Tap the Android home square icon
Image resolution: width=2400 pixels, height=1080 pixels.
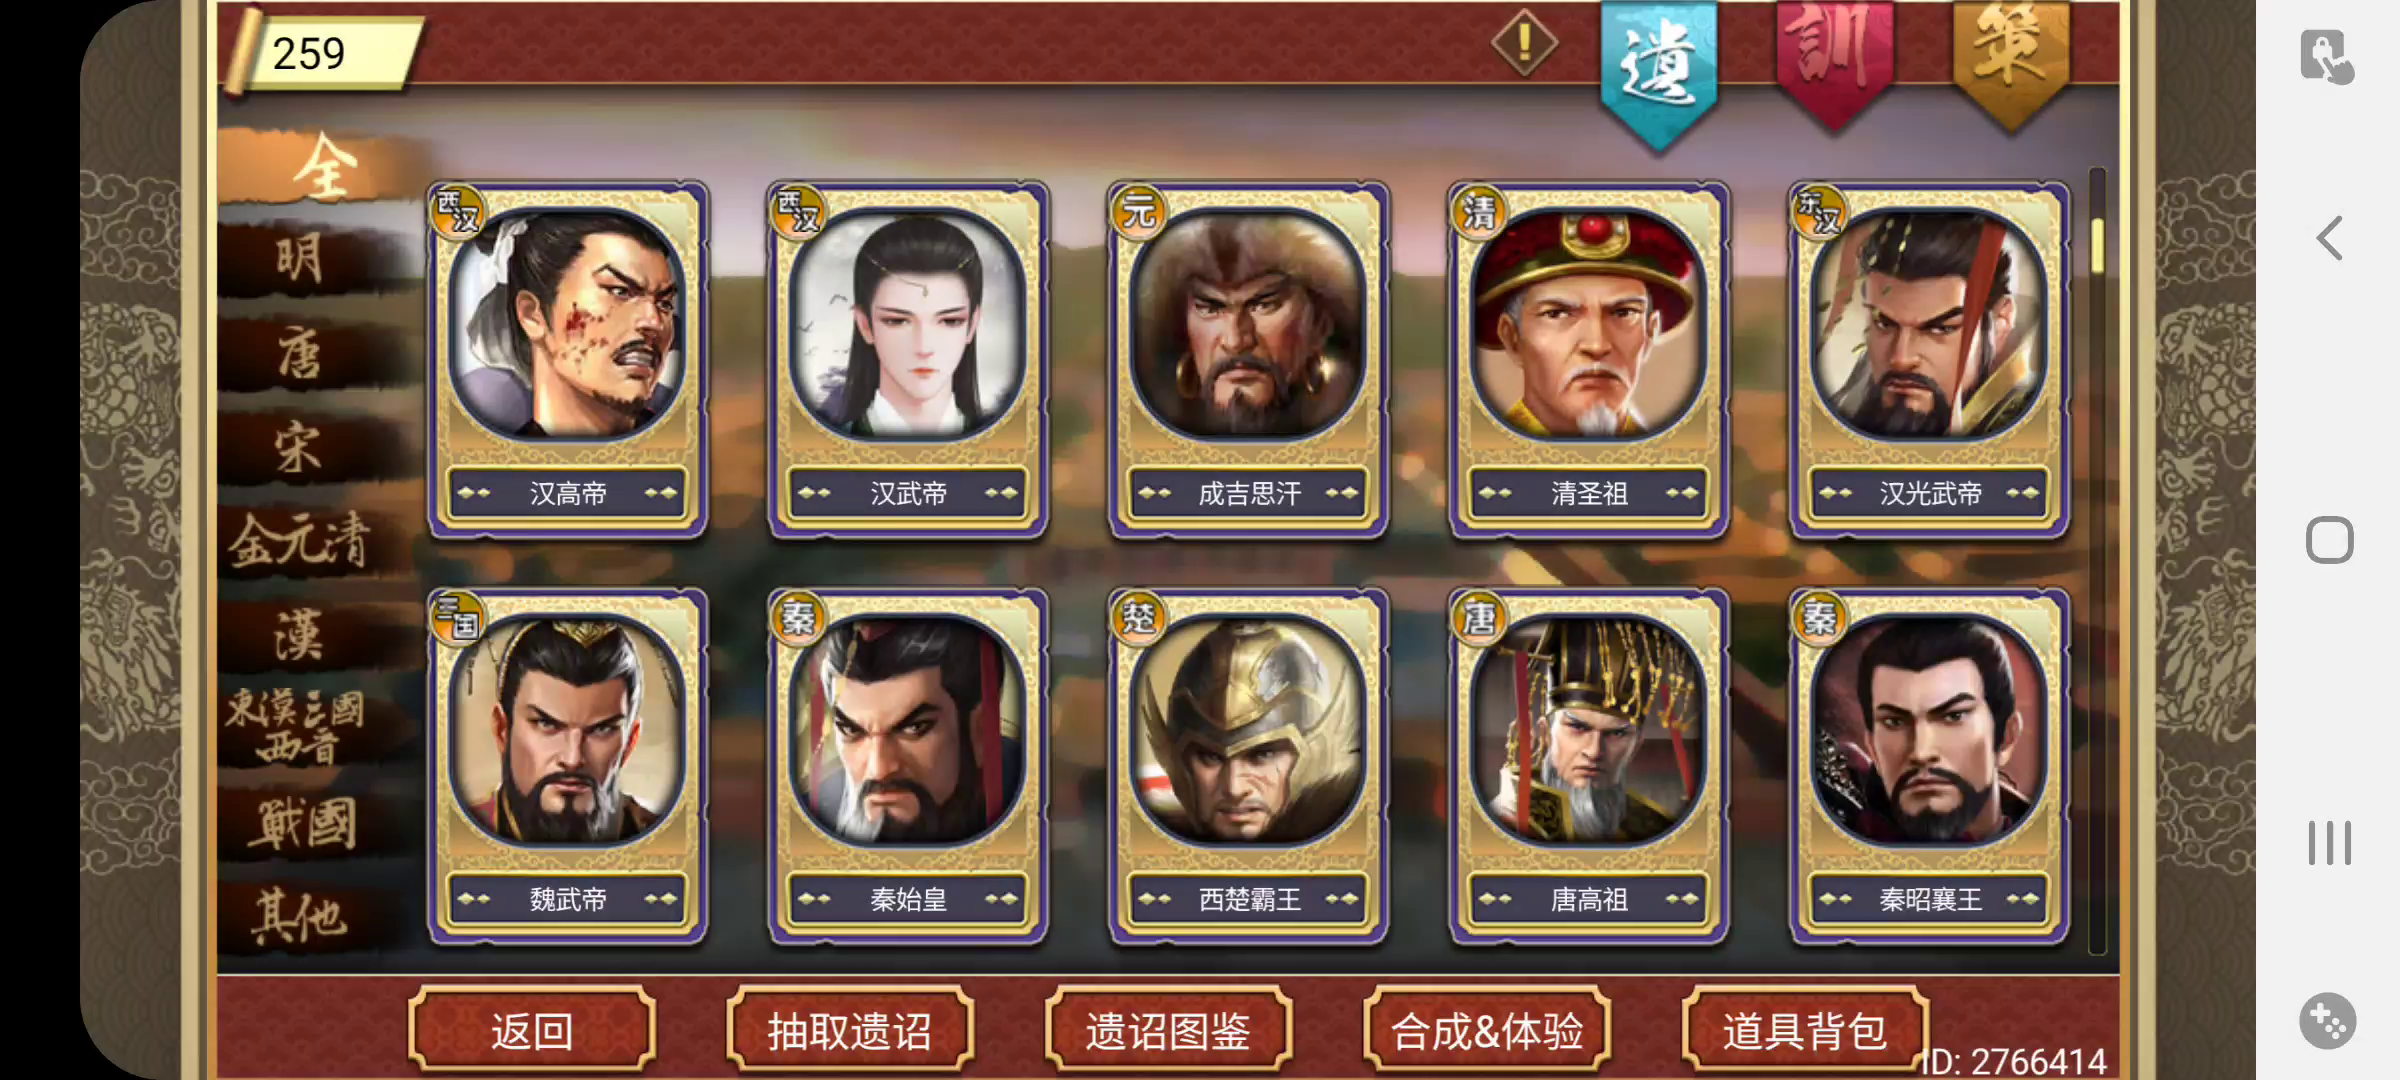click(x=2330, y=540)
